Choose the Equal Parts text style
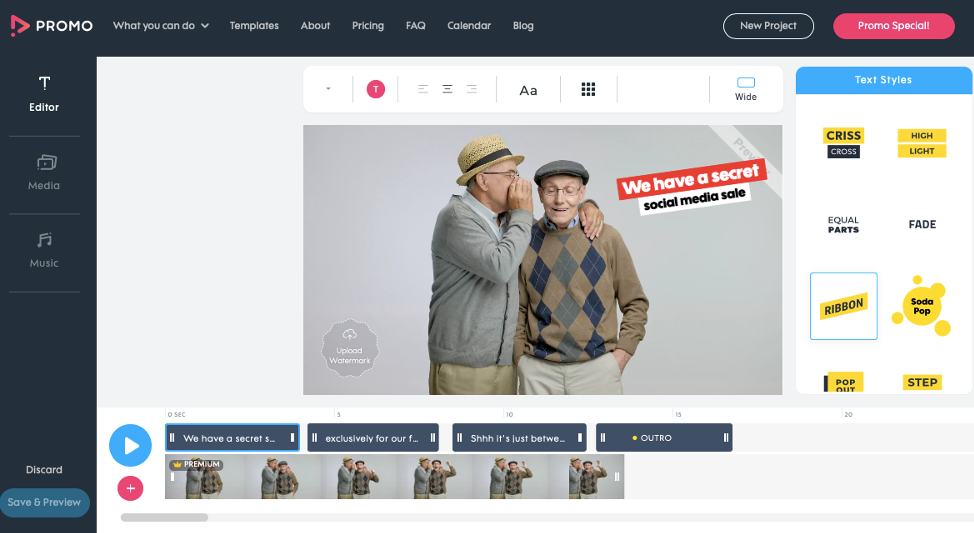The image size is (974, 533). pos(844,224)
